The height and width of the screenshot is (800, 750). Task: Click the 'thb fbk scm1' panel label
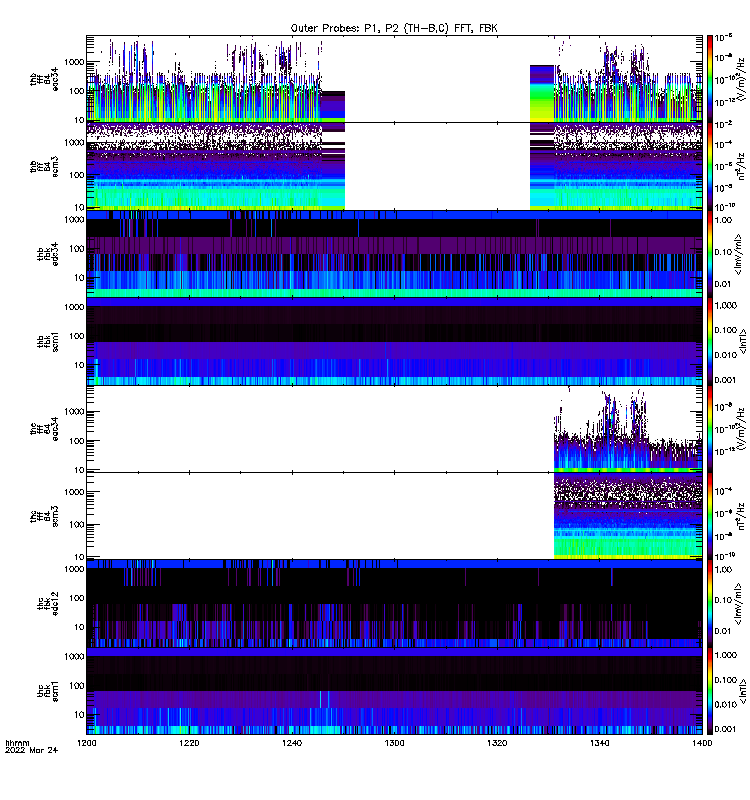pyautogui.click(x=47, y=342)
